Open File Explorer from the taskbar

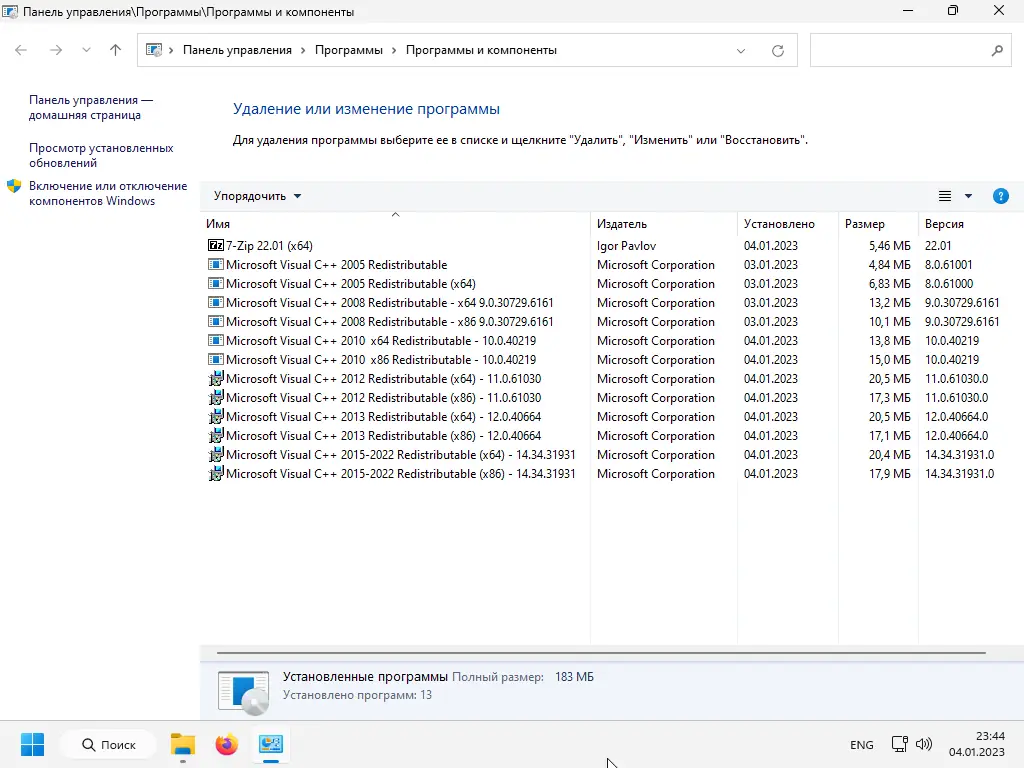click(183, 744)
